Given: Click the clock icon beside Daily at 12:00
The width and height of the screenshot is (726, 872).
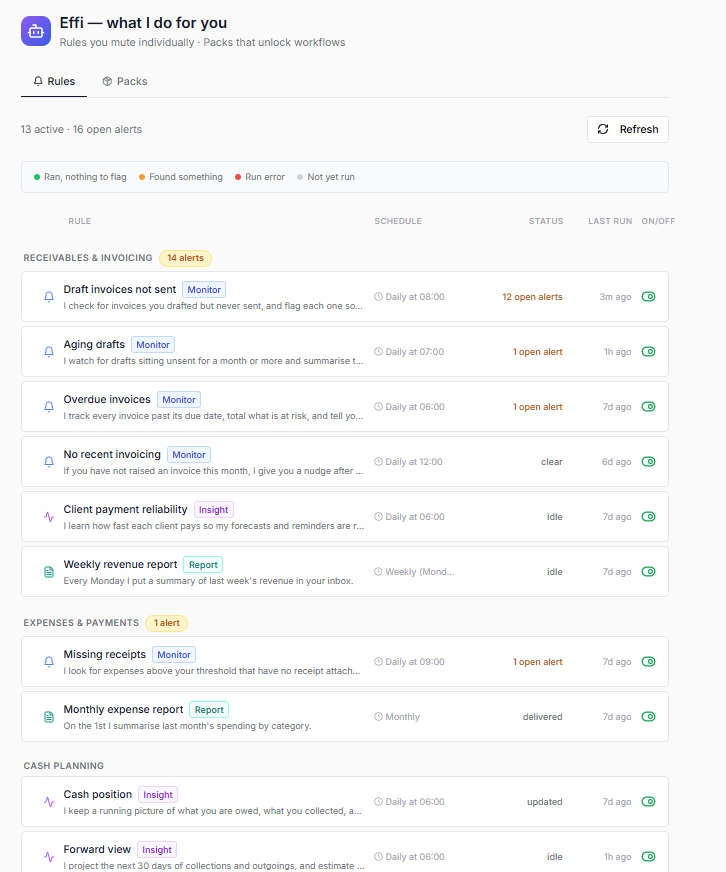Looking at the screenshot, I should pyautogui.click(x=378, y=462).
